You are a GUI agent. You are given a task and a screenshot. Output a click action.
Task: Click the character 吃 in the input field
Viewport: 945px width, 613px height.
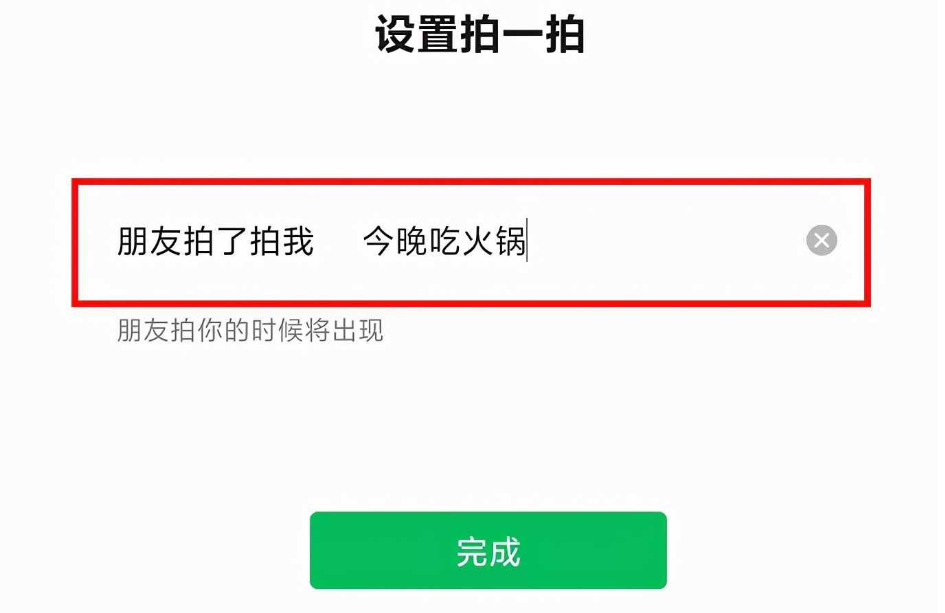coord(445,241)
